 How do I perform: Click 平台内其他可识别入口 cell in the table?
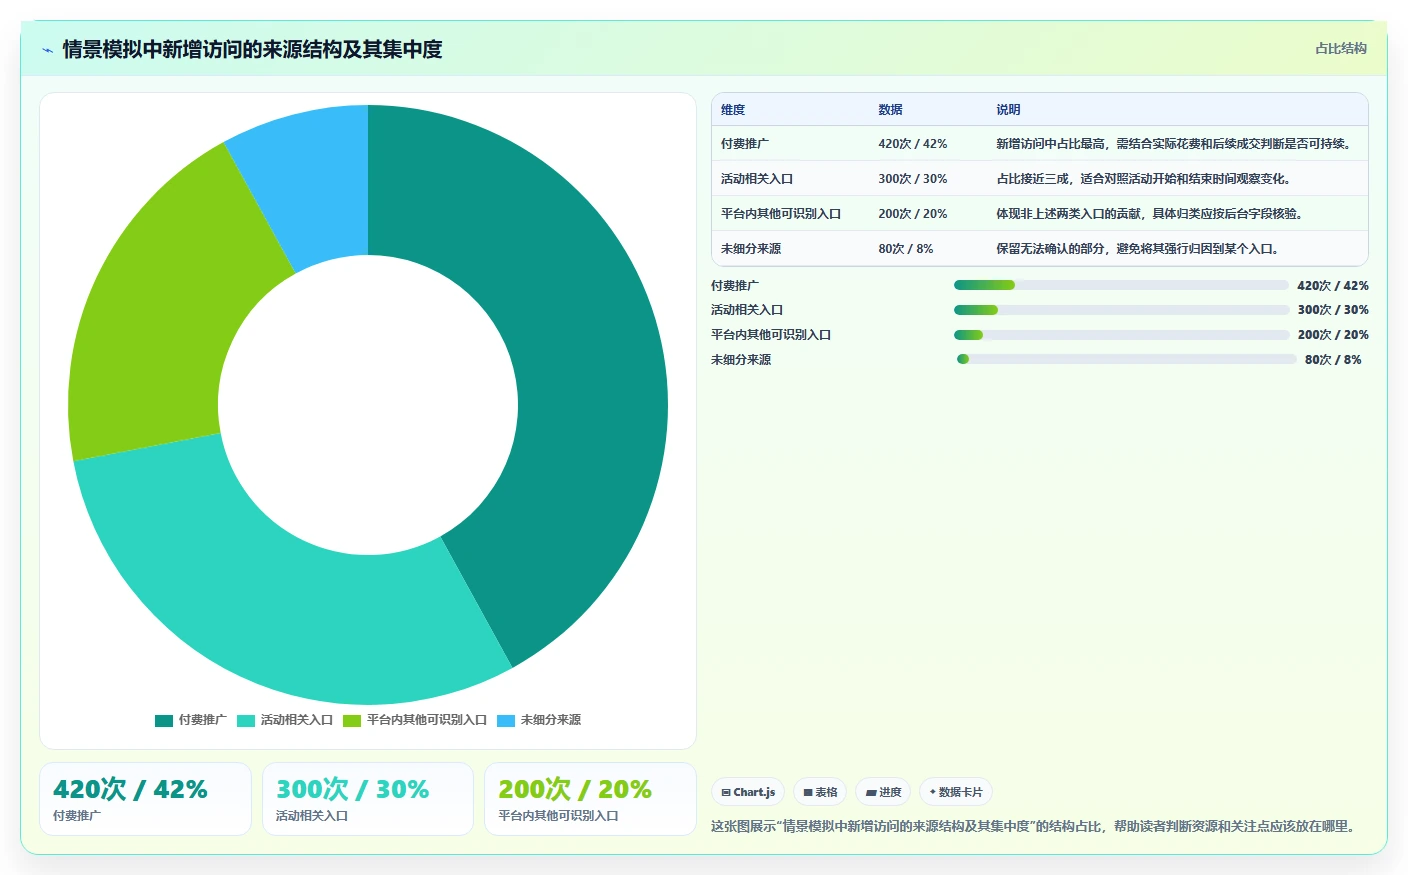point(781,214)
